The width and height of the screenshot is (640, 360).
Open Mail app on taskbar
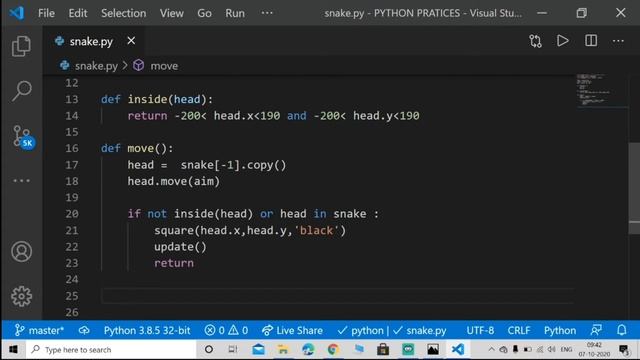pos(258,350)
